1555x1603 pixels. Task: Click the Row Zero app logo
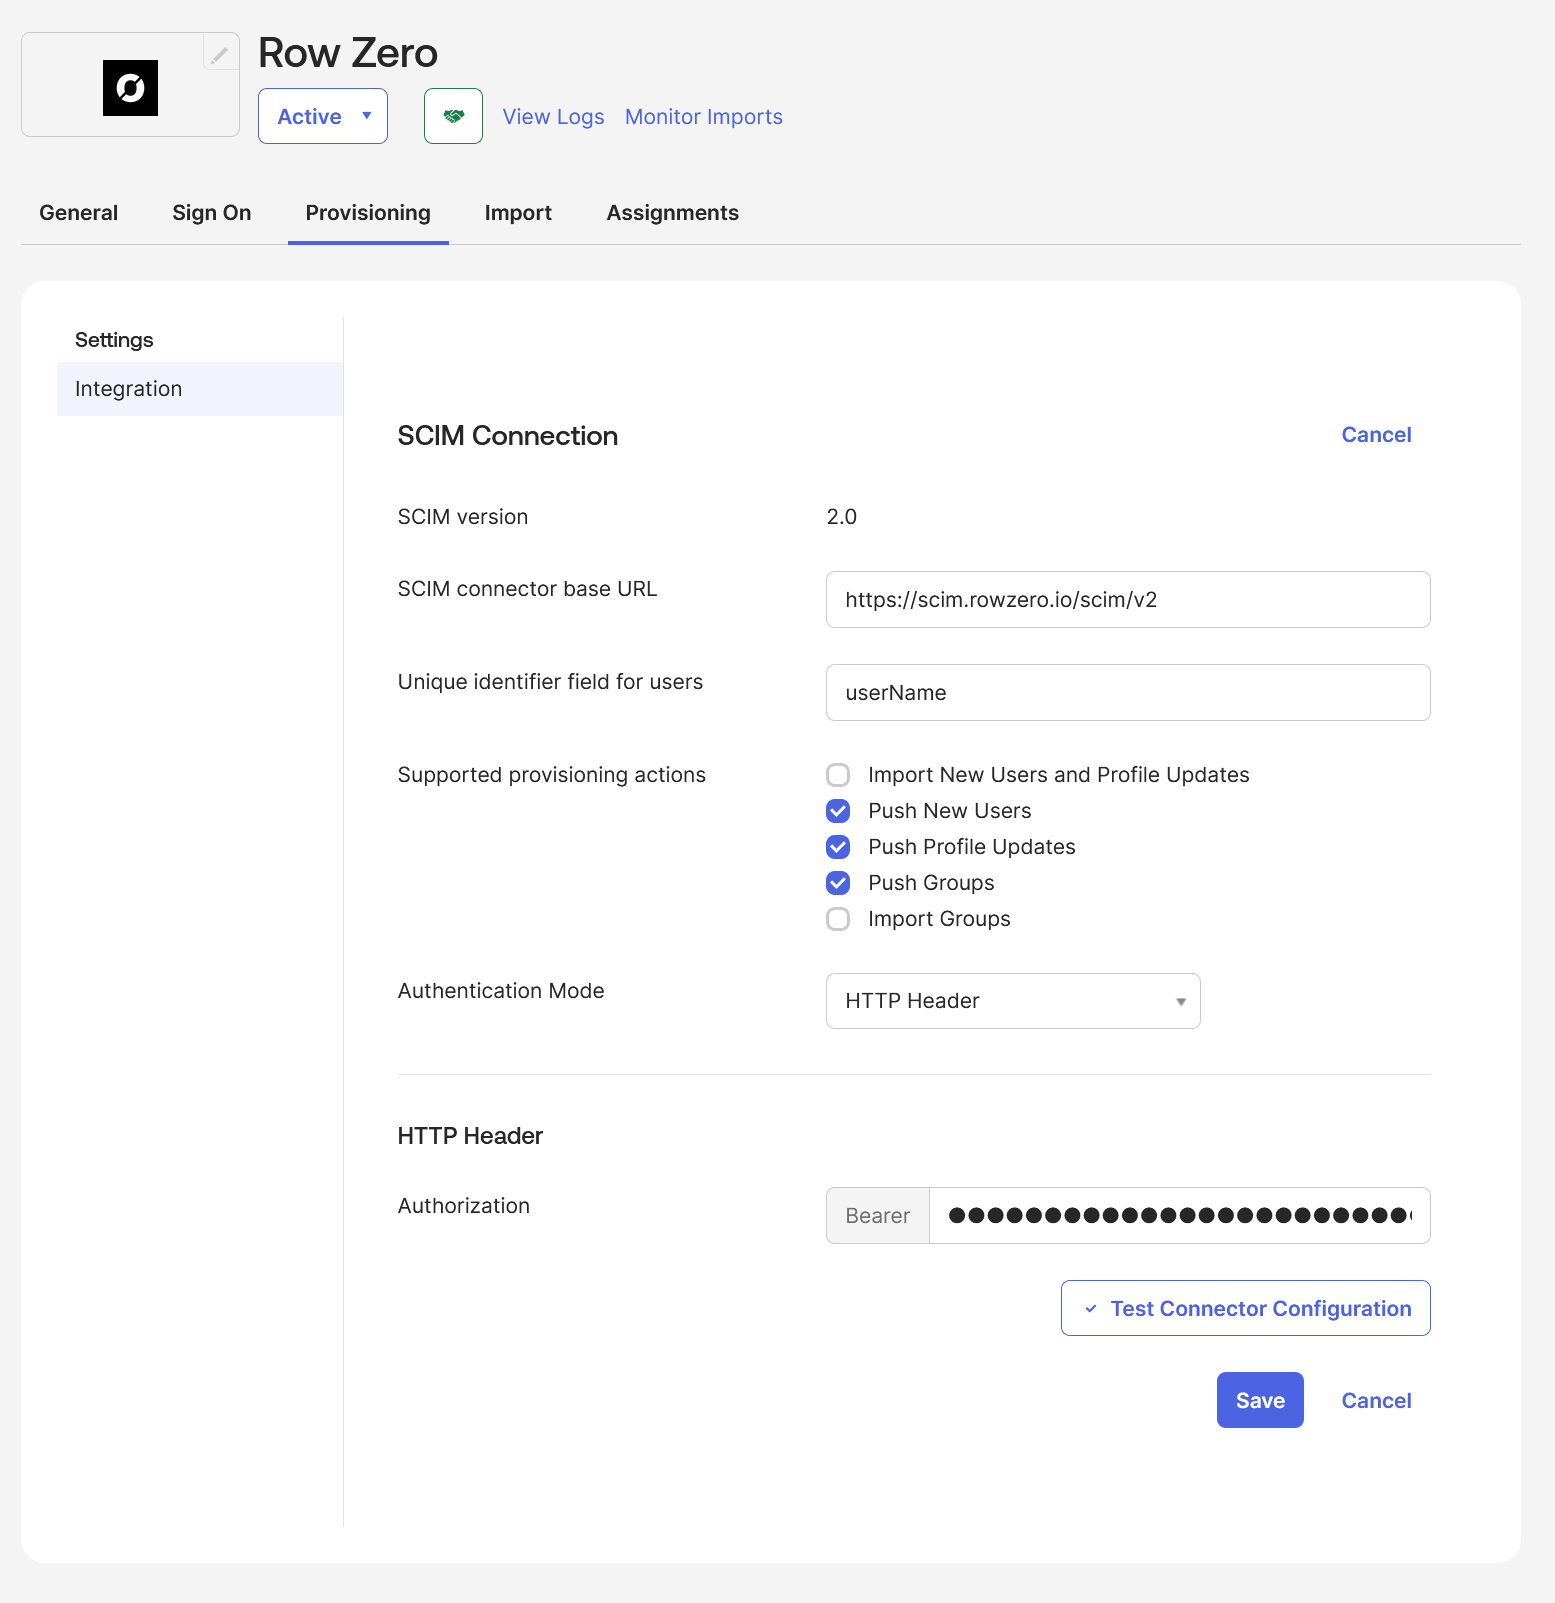click(x=130, y=88)
